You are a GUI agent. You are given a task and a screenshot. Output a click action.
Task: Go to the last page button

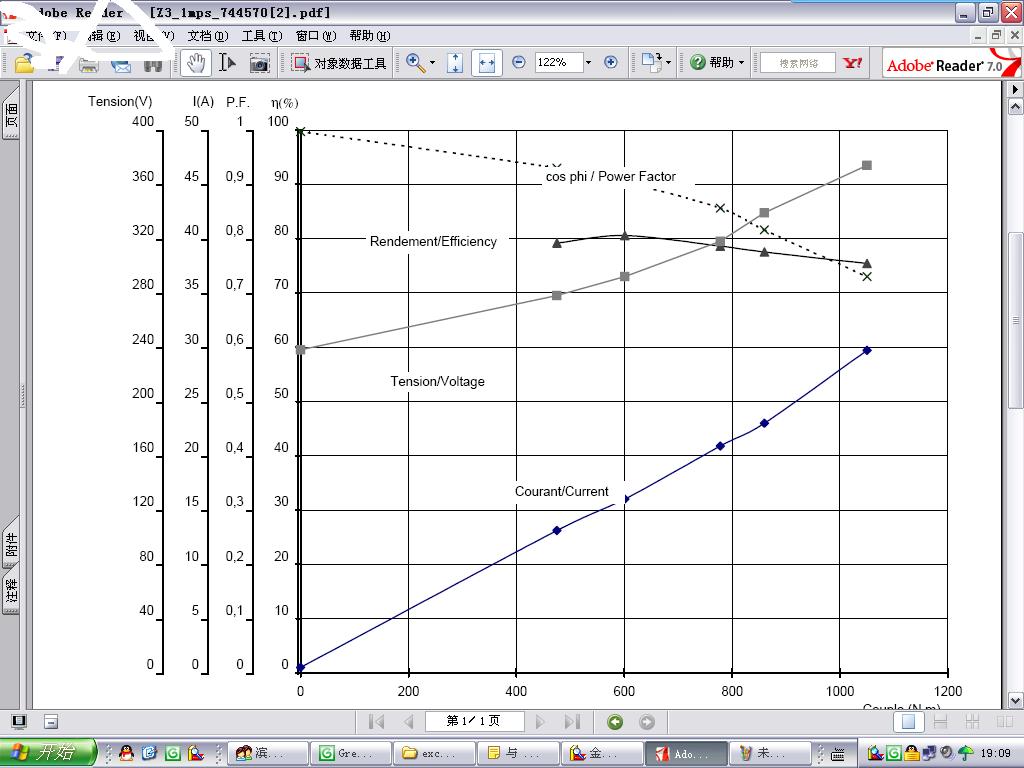coord(572,722)
